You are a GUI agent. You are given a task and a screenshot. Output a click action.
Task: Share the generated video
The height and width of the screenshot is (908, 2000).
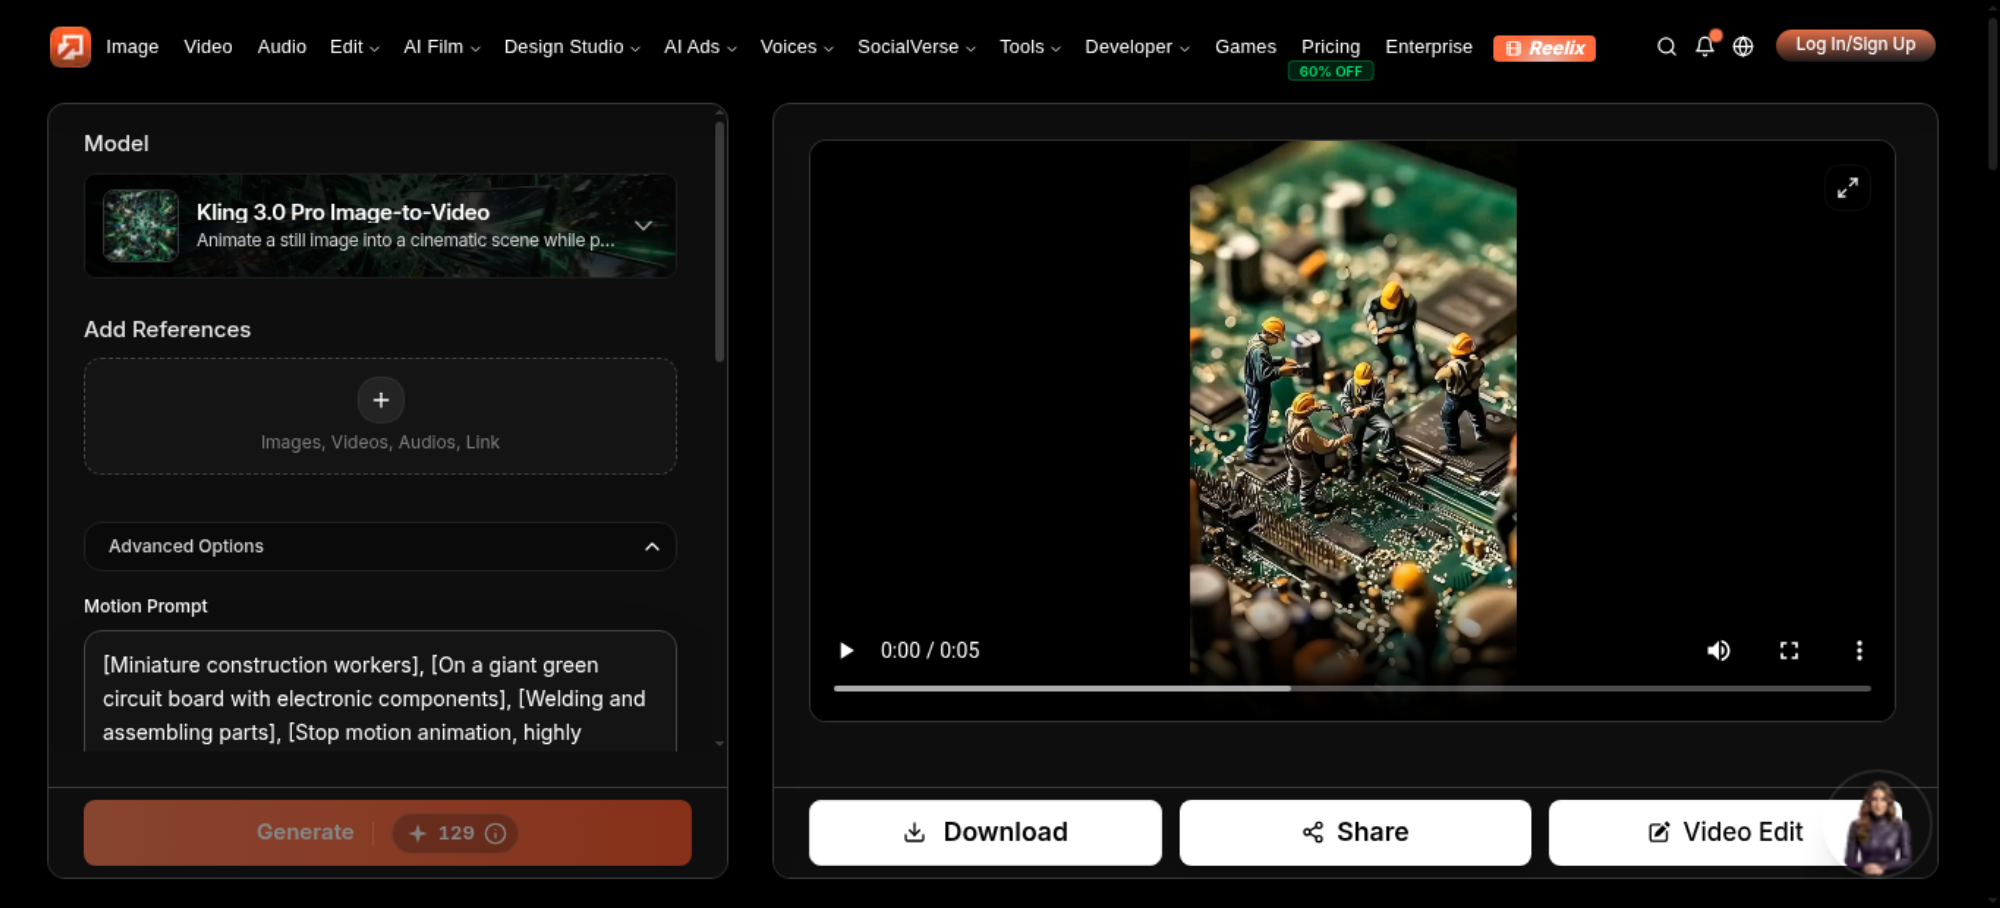1355,832
